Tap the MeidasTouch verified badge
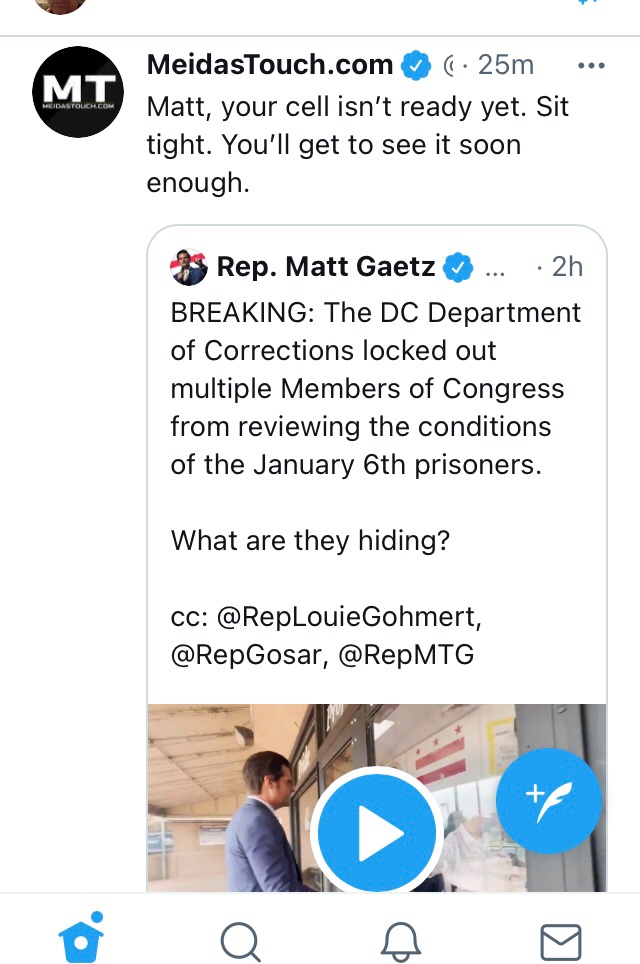The width and height of the screenshot is (640, 964). tap(415, 66)
